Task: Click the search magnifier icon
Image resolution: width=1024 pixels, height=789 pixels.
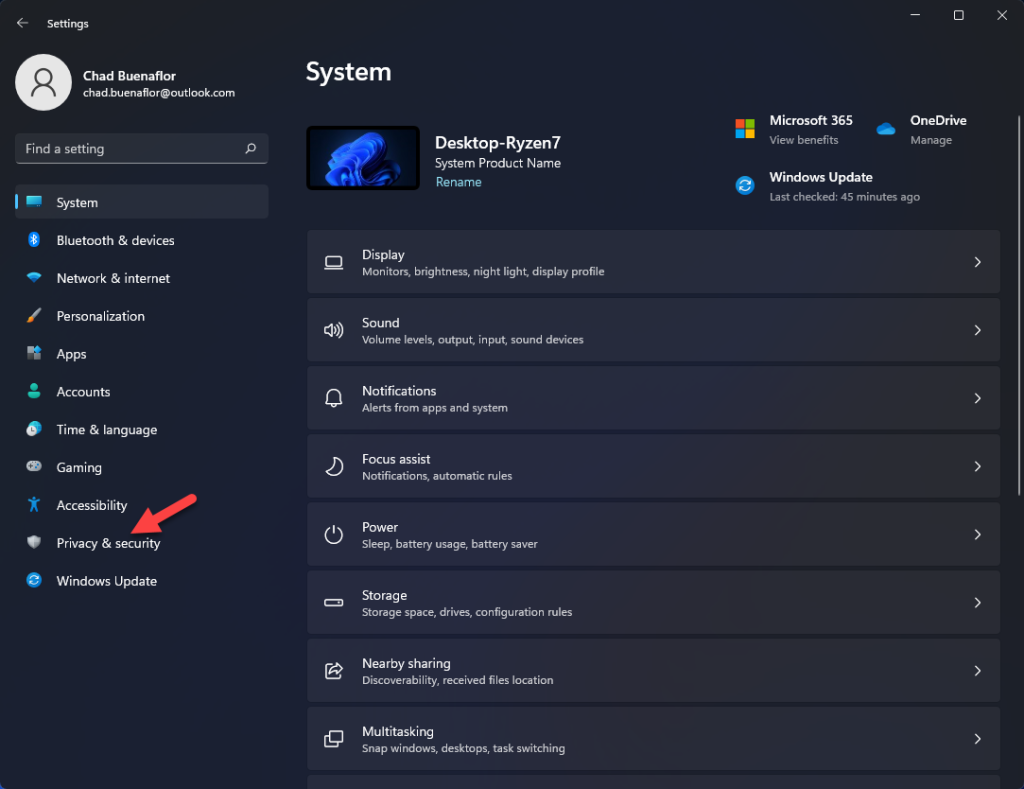Action: [250, 148]
